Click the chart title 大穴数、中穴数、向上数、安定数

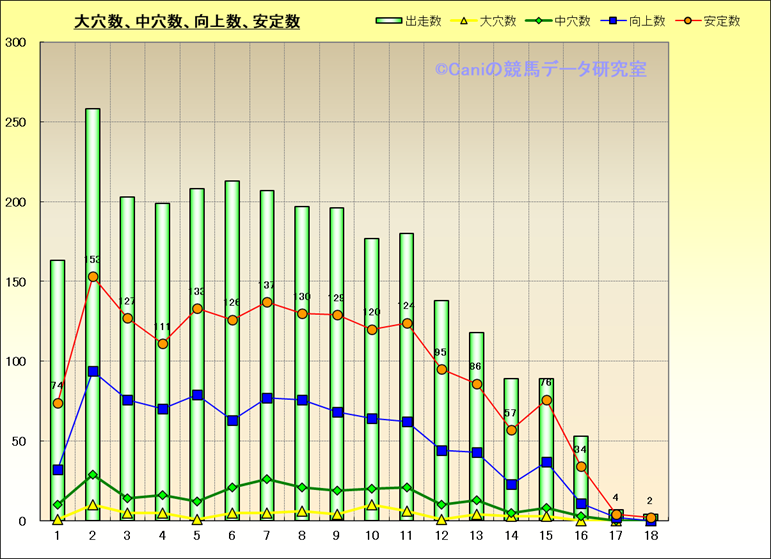coord(187,22)
